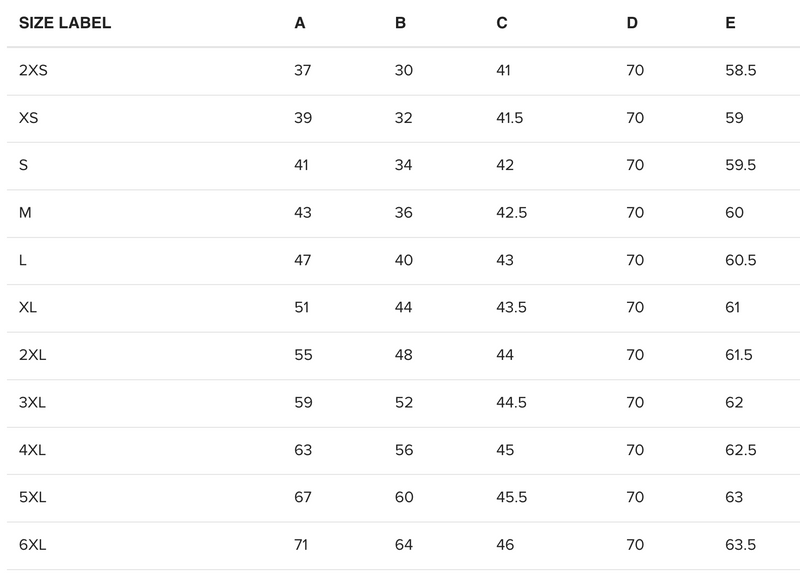Select the M size label
The image size is (800, 584).
[x=25, y=213]
